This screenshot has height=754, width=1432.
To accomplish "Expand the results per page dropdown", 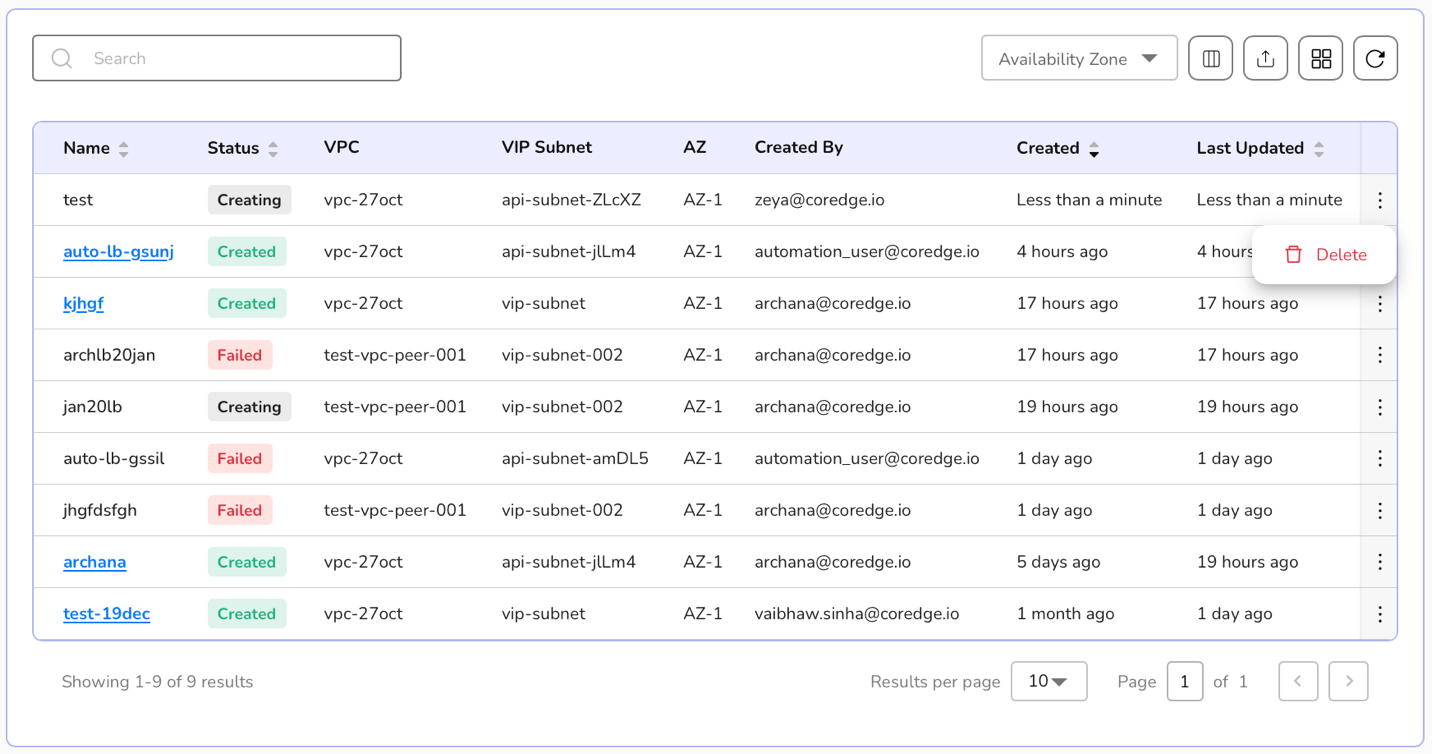I will 1048,682.
